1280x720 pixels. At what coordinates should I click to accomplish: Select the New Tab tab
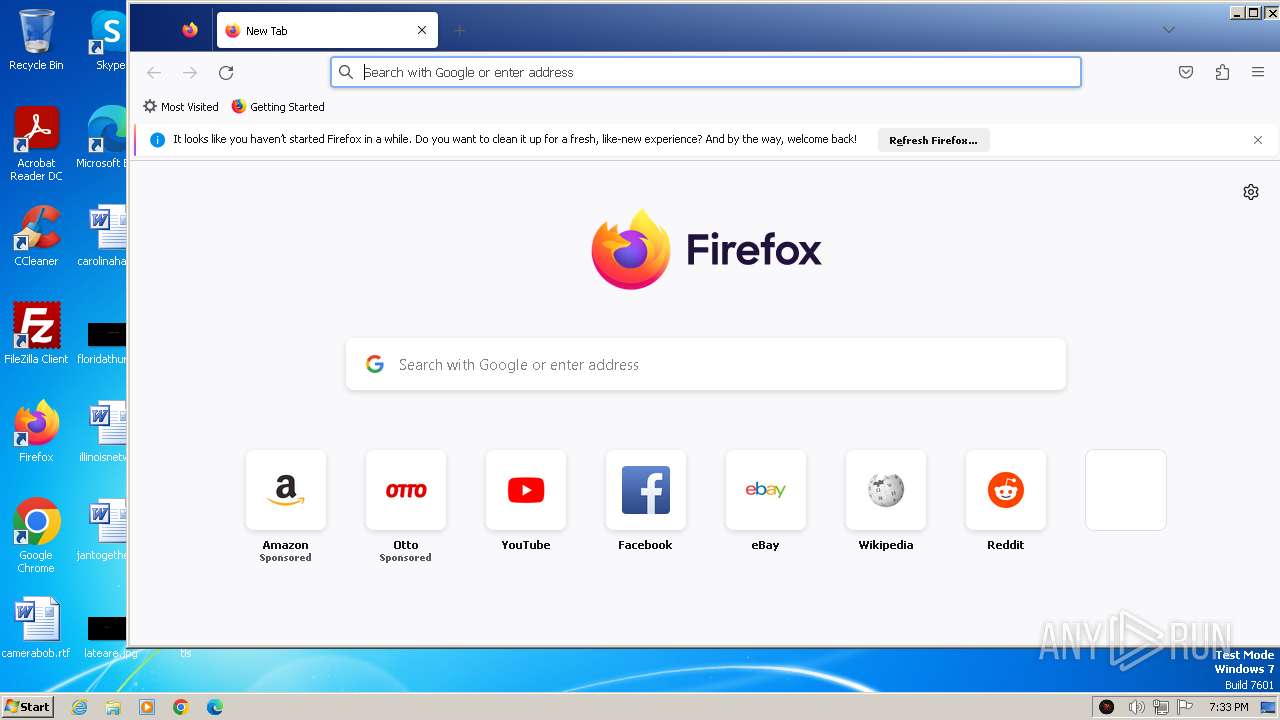click(x=327, y=30)
